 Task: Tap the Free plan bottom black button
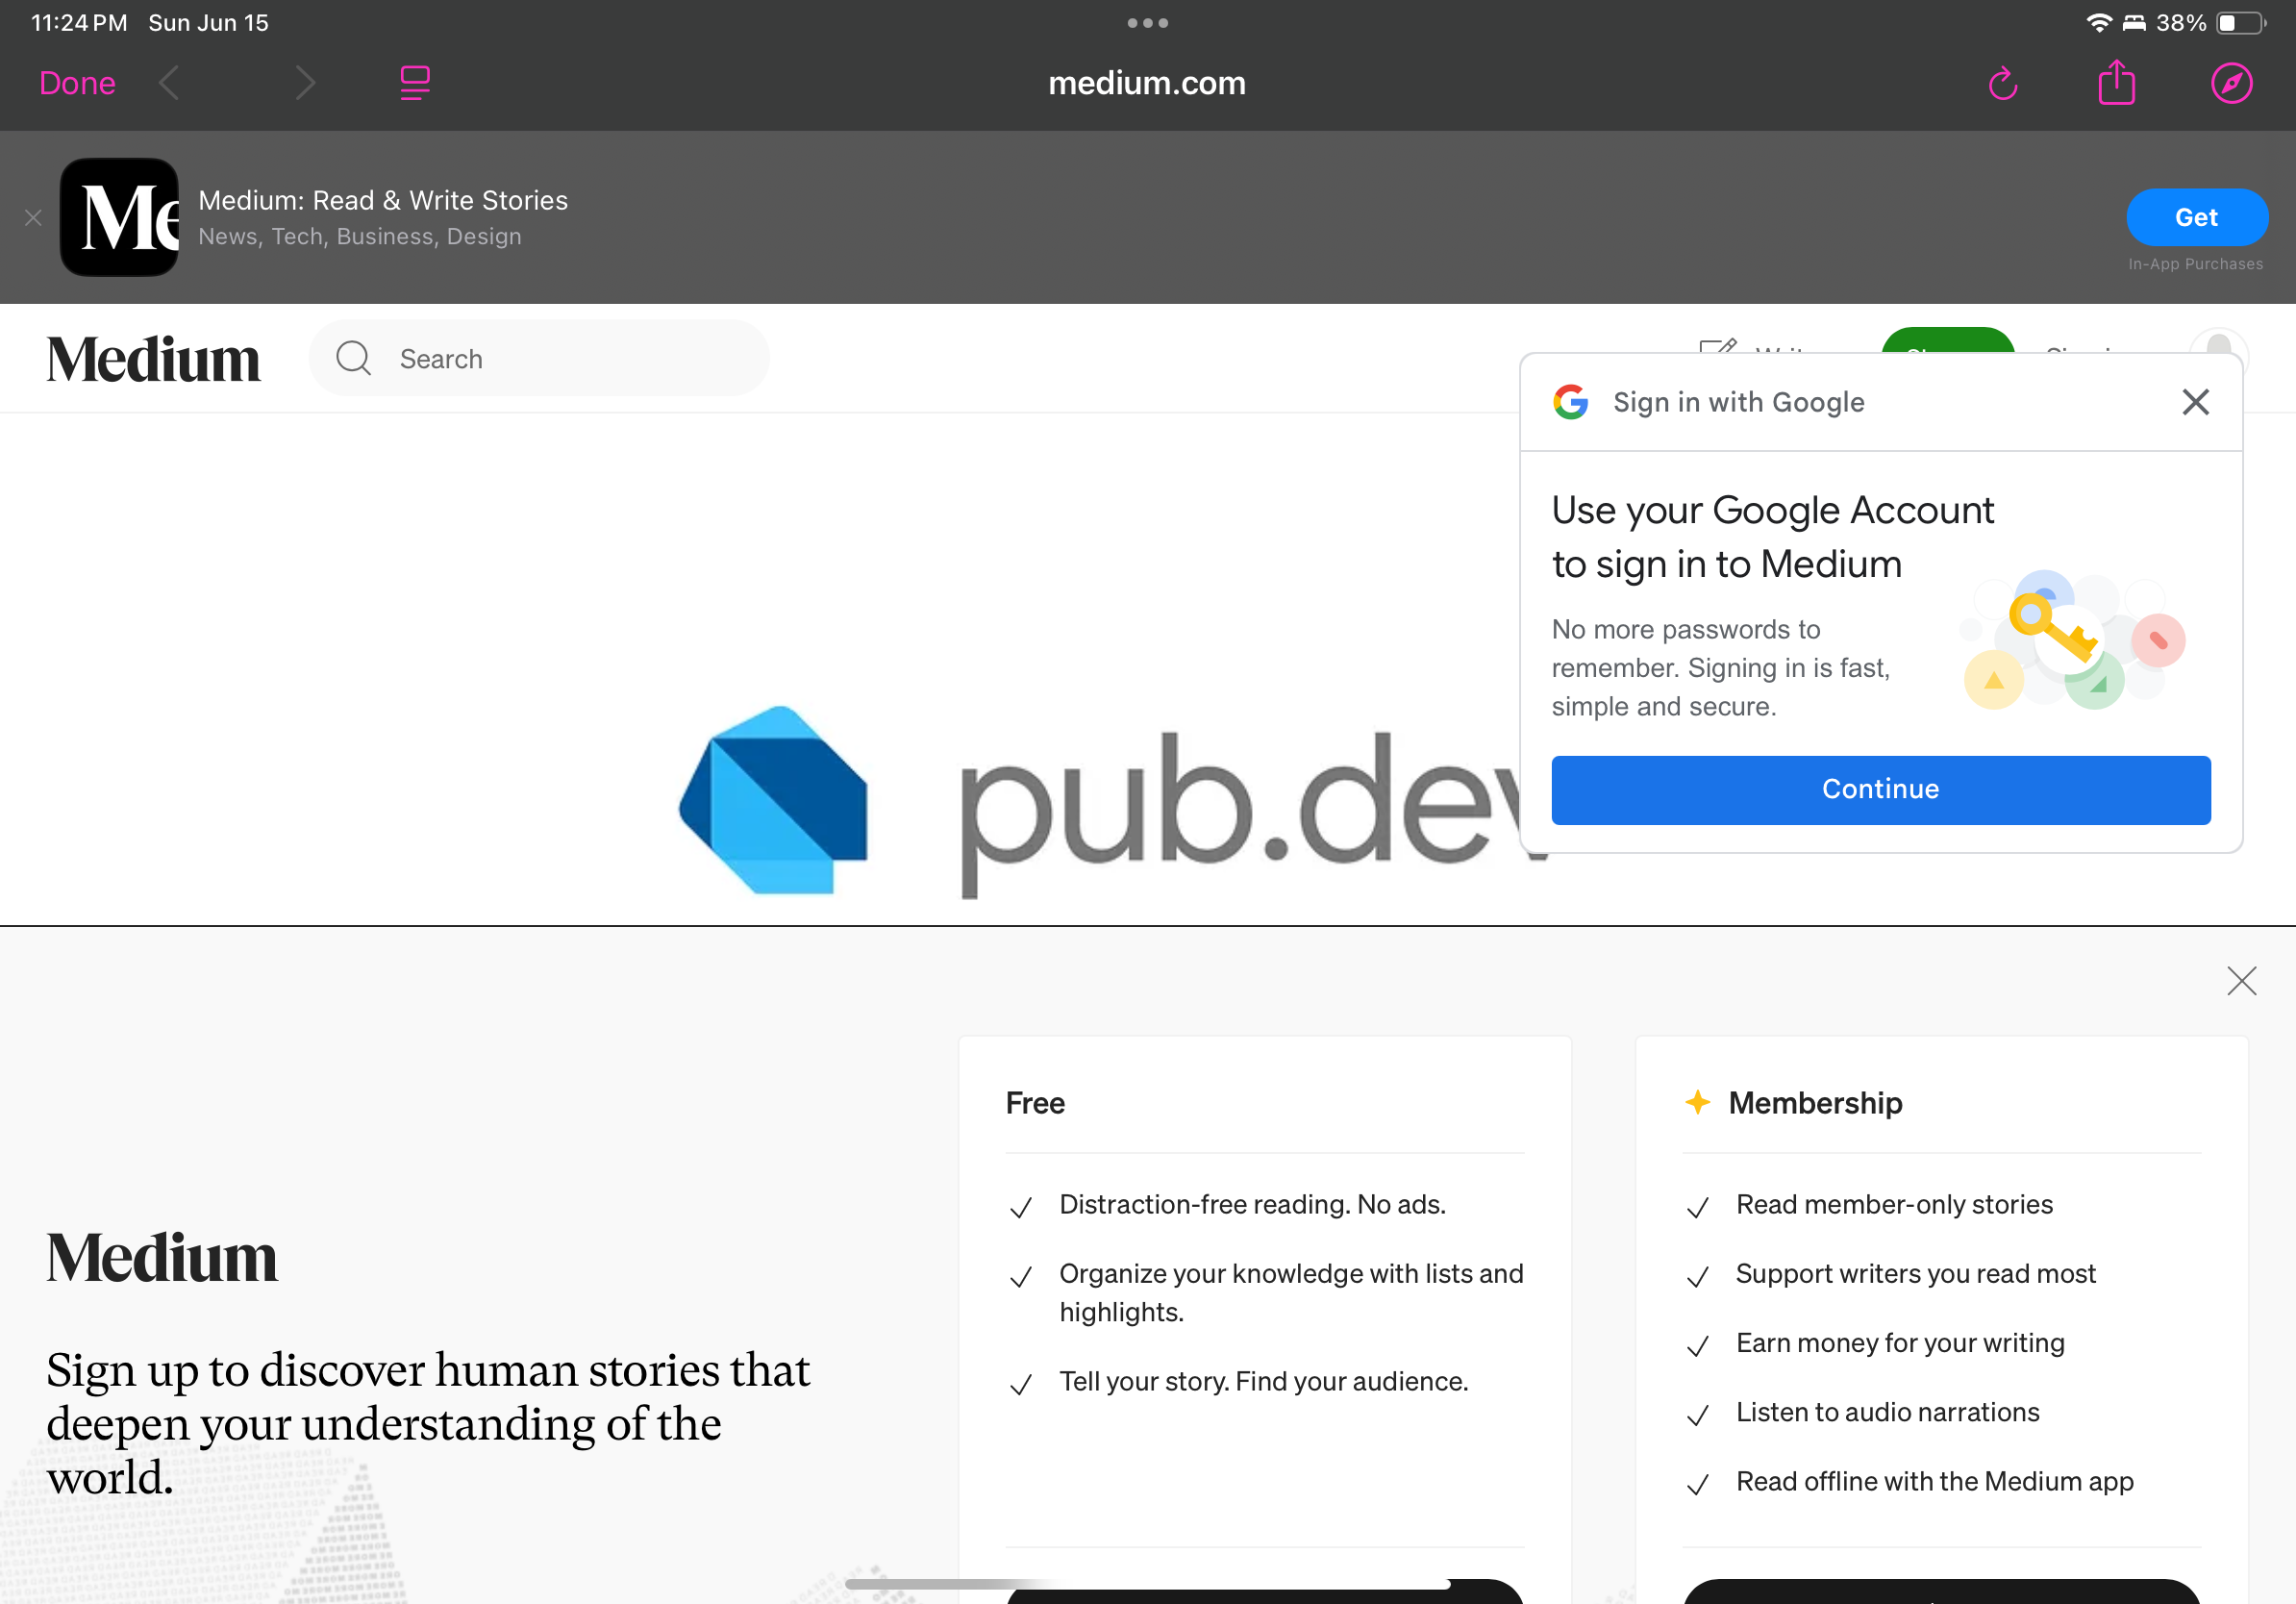coord(1264,1592)
